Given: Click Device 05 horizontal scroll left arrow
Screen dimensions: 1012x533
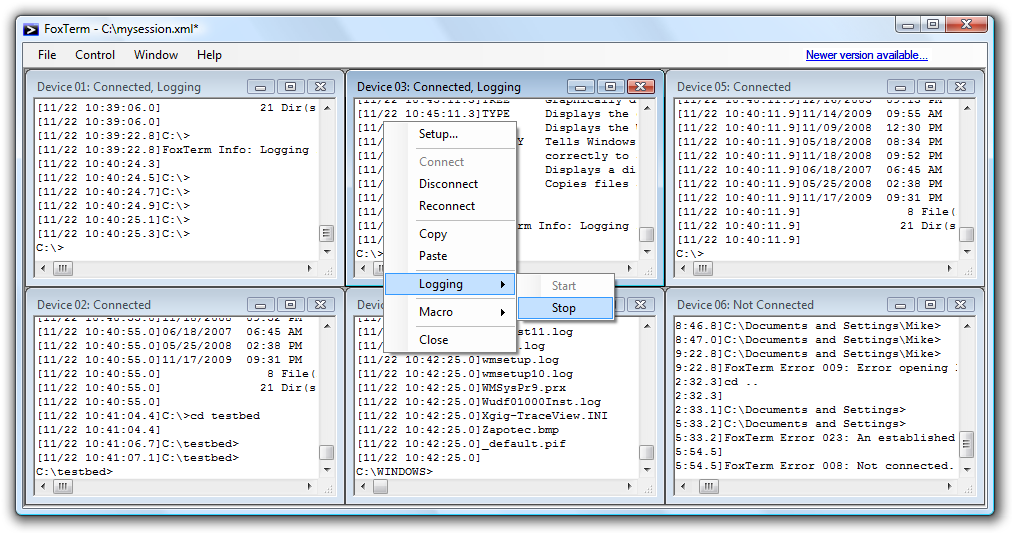Looking at the screenshot, I should (683, 268).
